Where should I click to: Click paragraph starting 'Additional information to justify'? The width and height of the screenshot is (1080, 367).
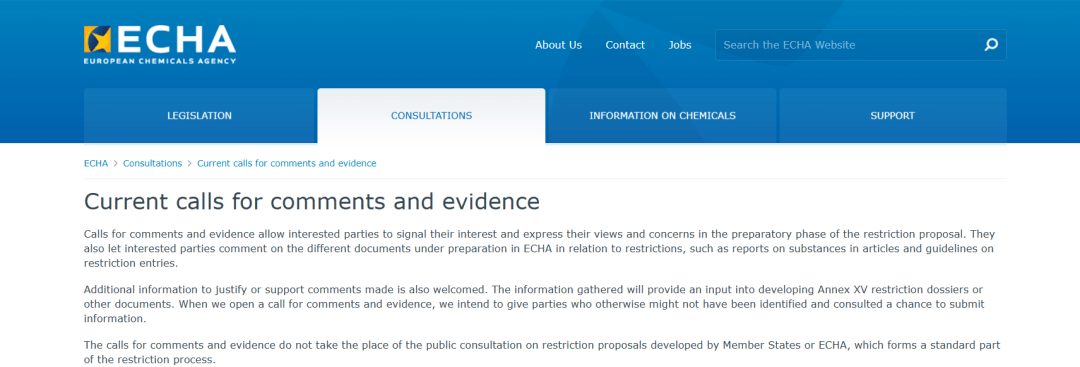click(x=534, y=304)
